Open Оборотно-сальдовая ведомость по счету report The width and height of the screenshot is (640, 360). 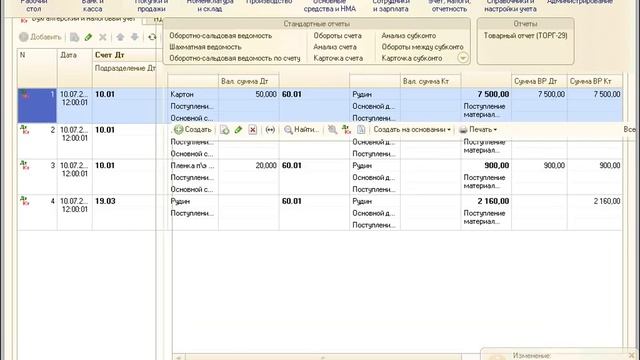point(235,58)
